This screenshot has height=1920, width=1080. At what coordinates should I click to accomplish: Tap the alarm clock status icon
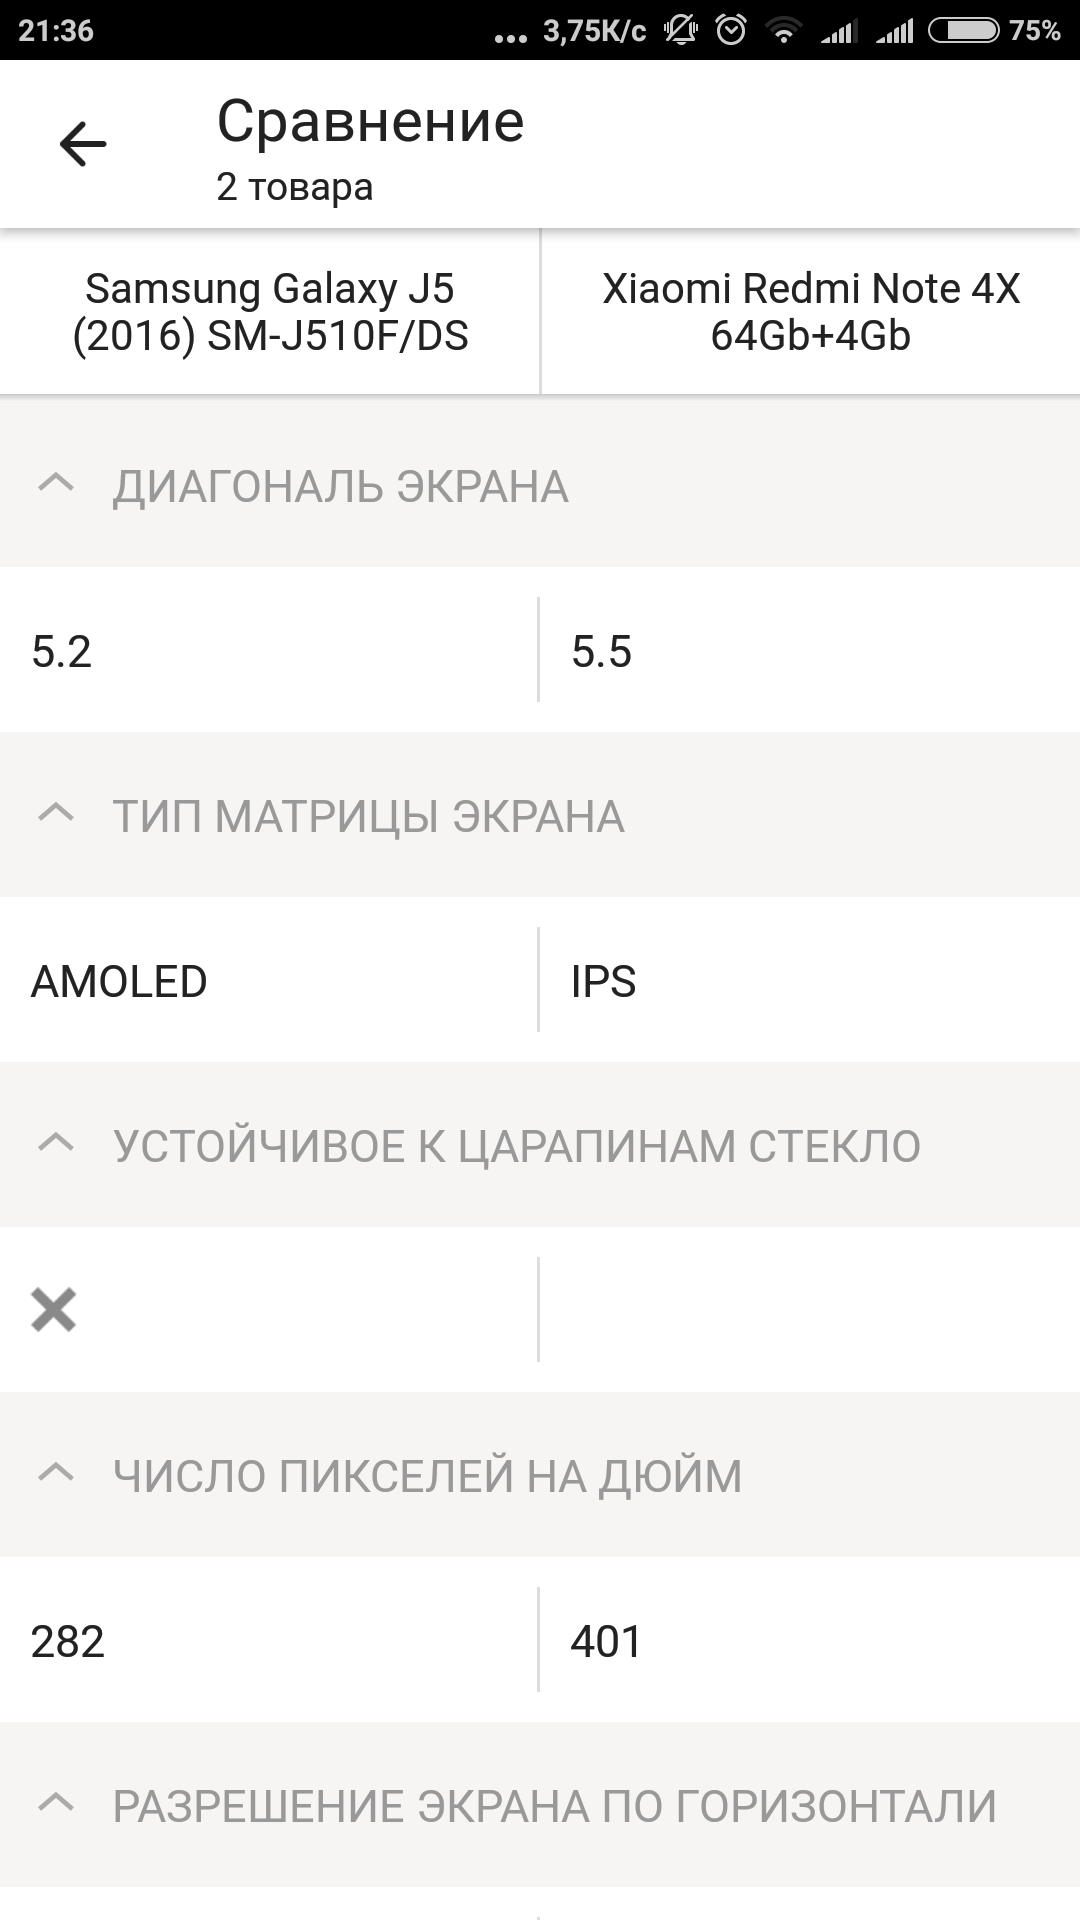[x=731, y=31]
